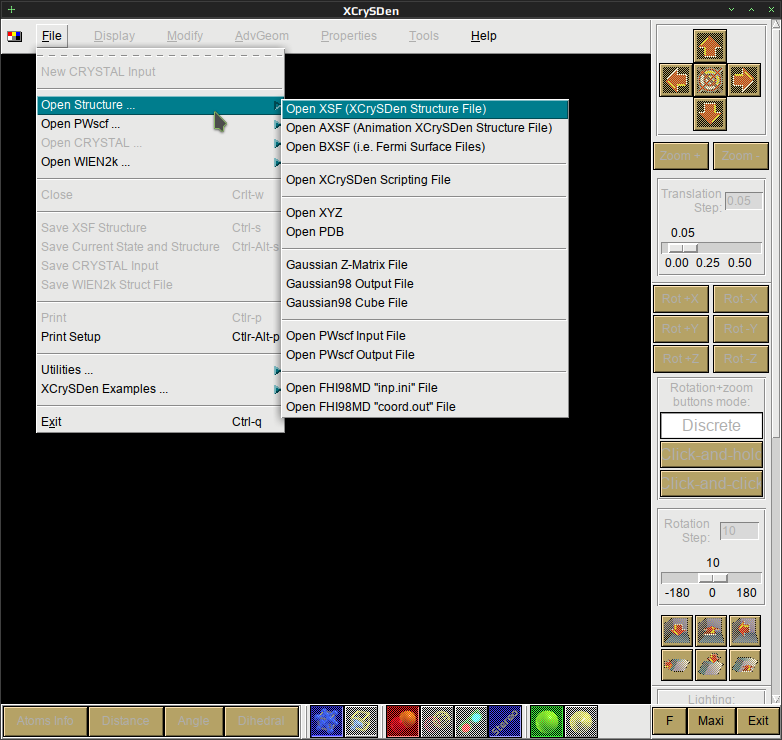
Task: Click the yellow wireframe cube icon
Action: click(361, 721)
